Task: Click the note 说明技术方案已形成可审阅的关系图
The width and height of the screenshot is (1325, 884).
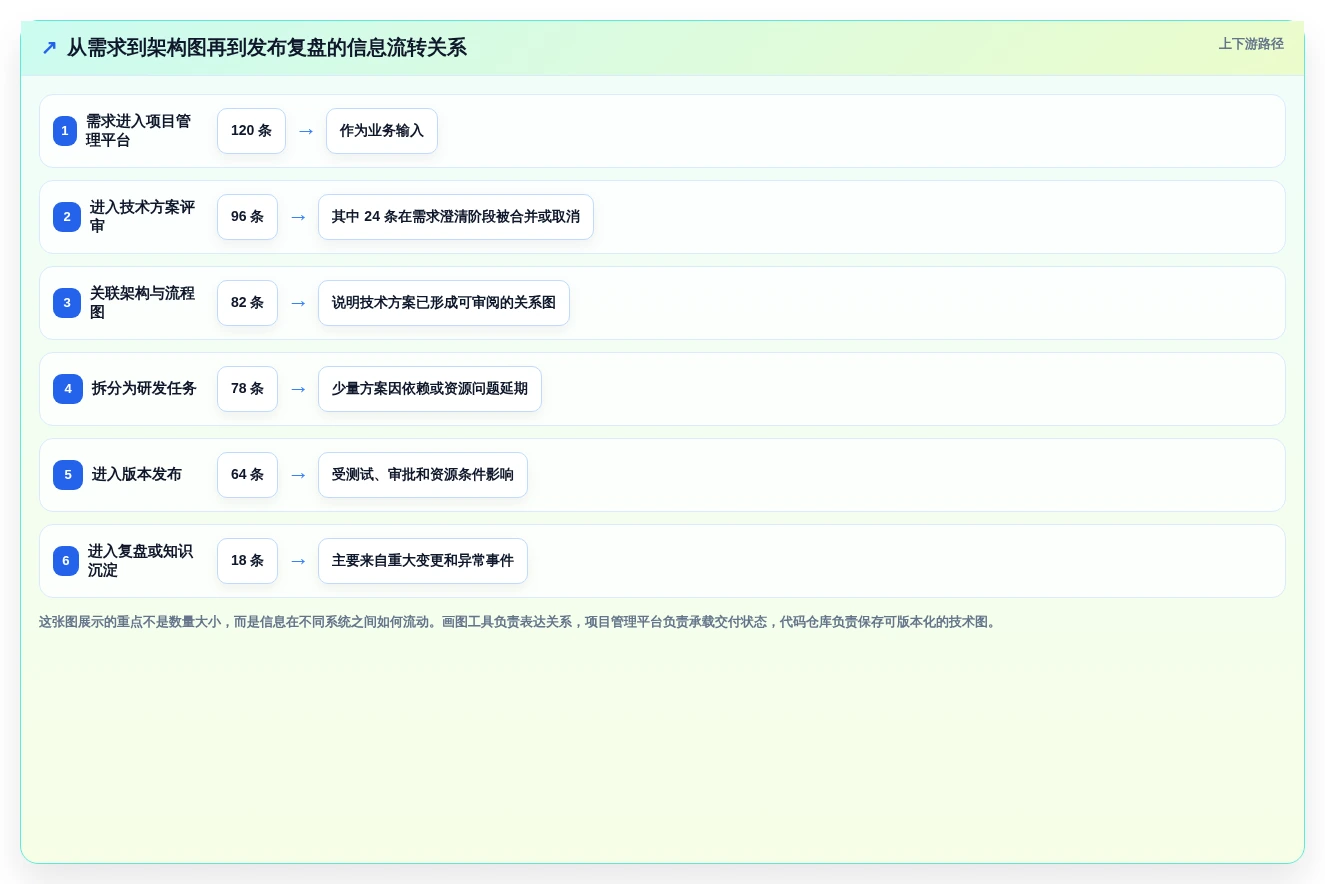Action: point(444,303)
